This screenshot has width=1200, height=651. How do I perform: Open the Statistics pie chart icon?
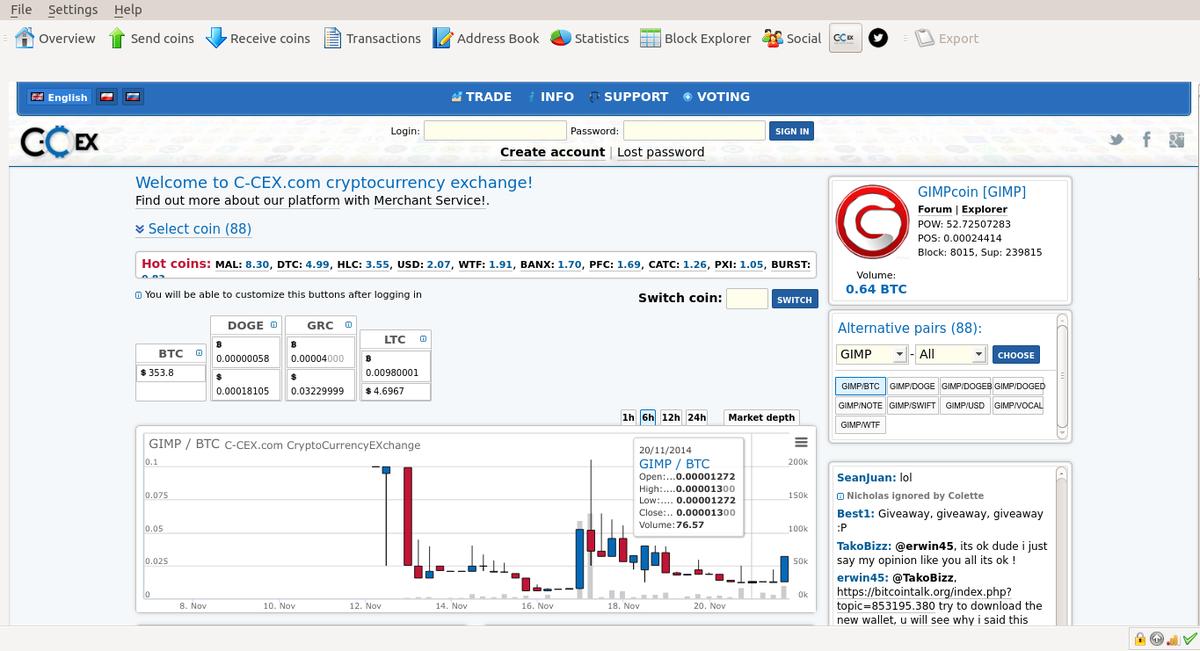[x=560, y=38]
